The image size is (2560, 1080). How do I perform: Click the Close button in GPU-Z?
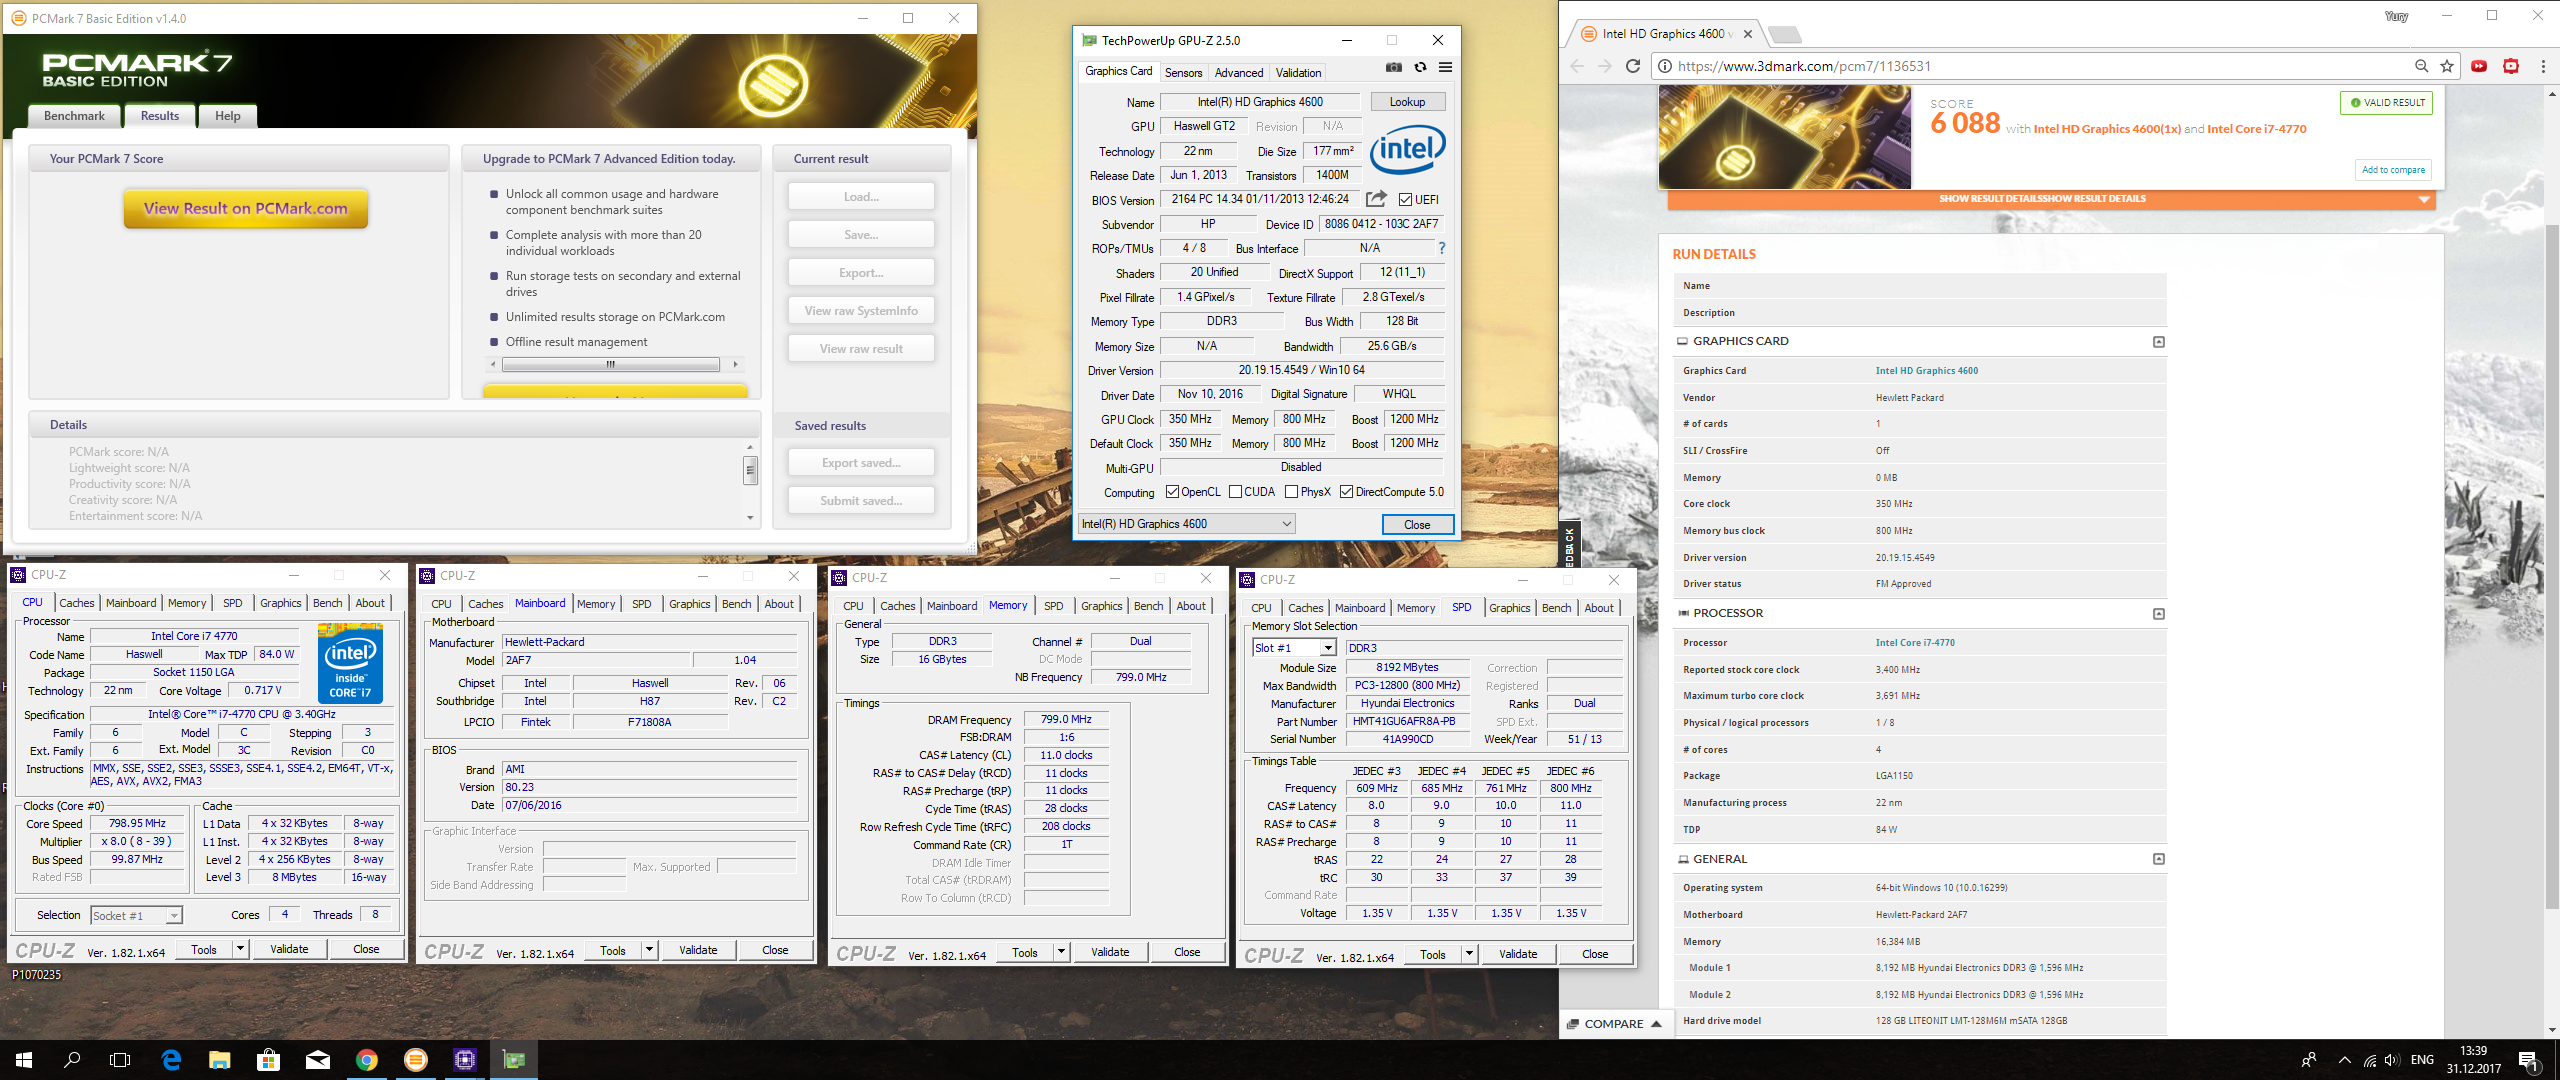pyautogui.click(x=1417, y=525)
